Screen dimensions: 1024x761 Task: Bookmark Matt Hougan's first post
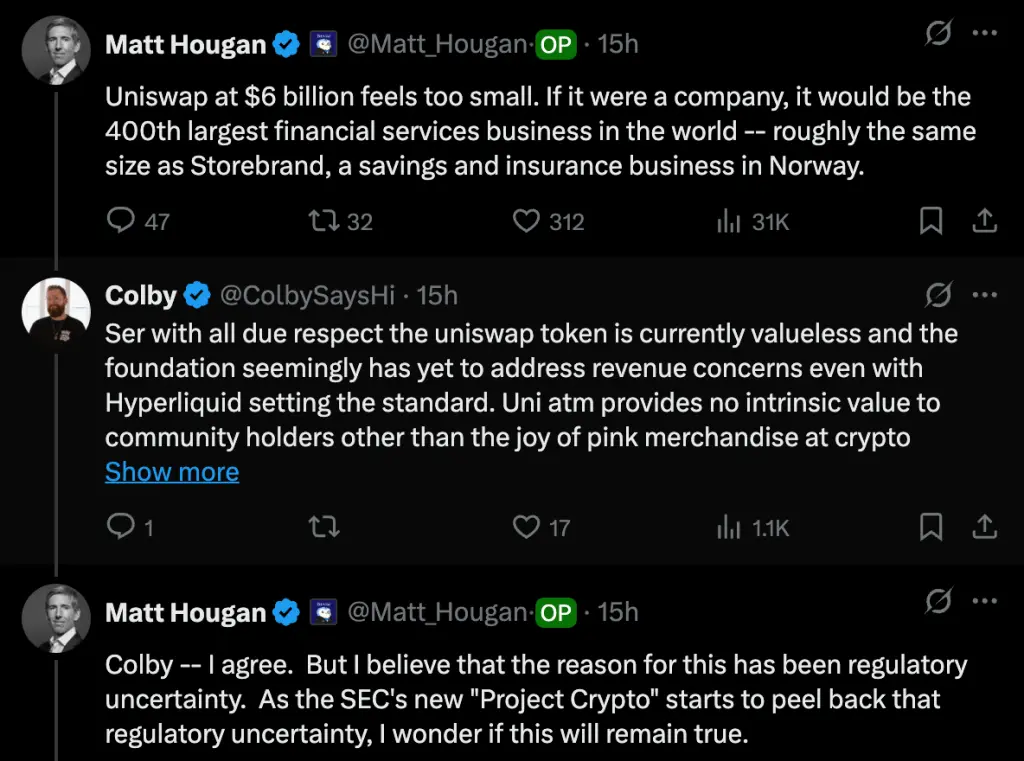[931, 221]
